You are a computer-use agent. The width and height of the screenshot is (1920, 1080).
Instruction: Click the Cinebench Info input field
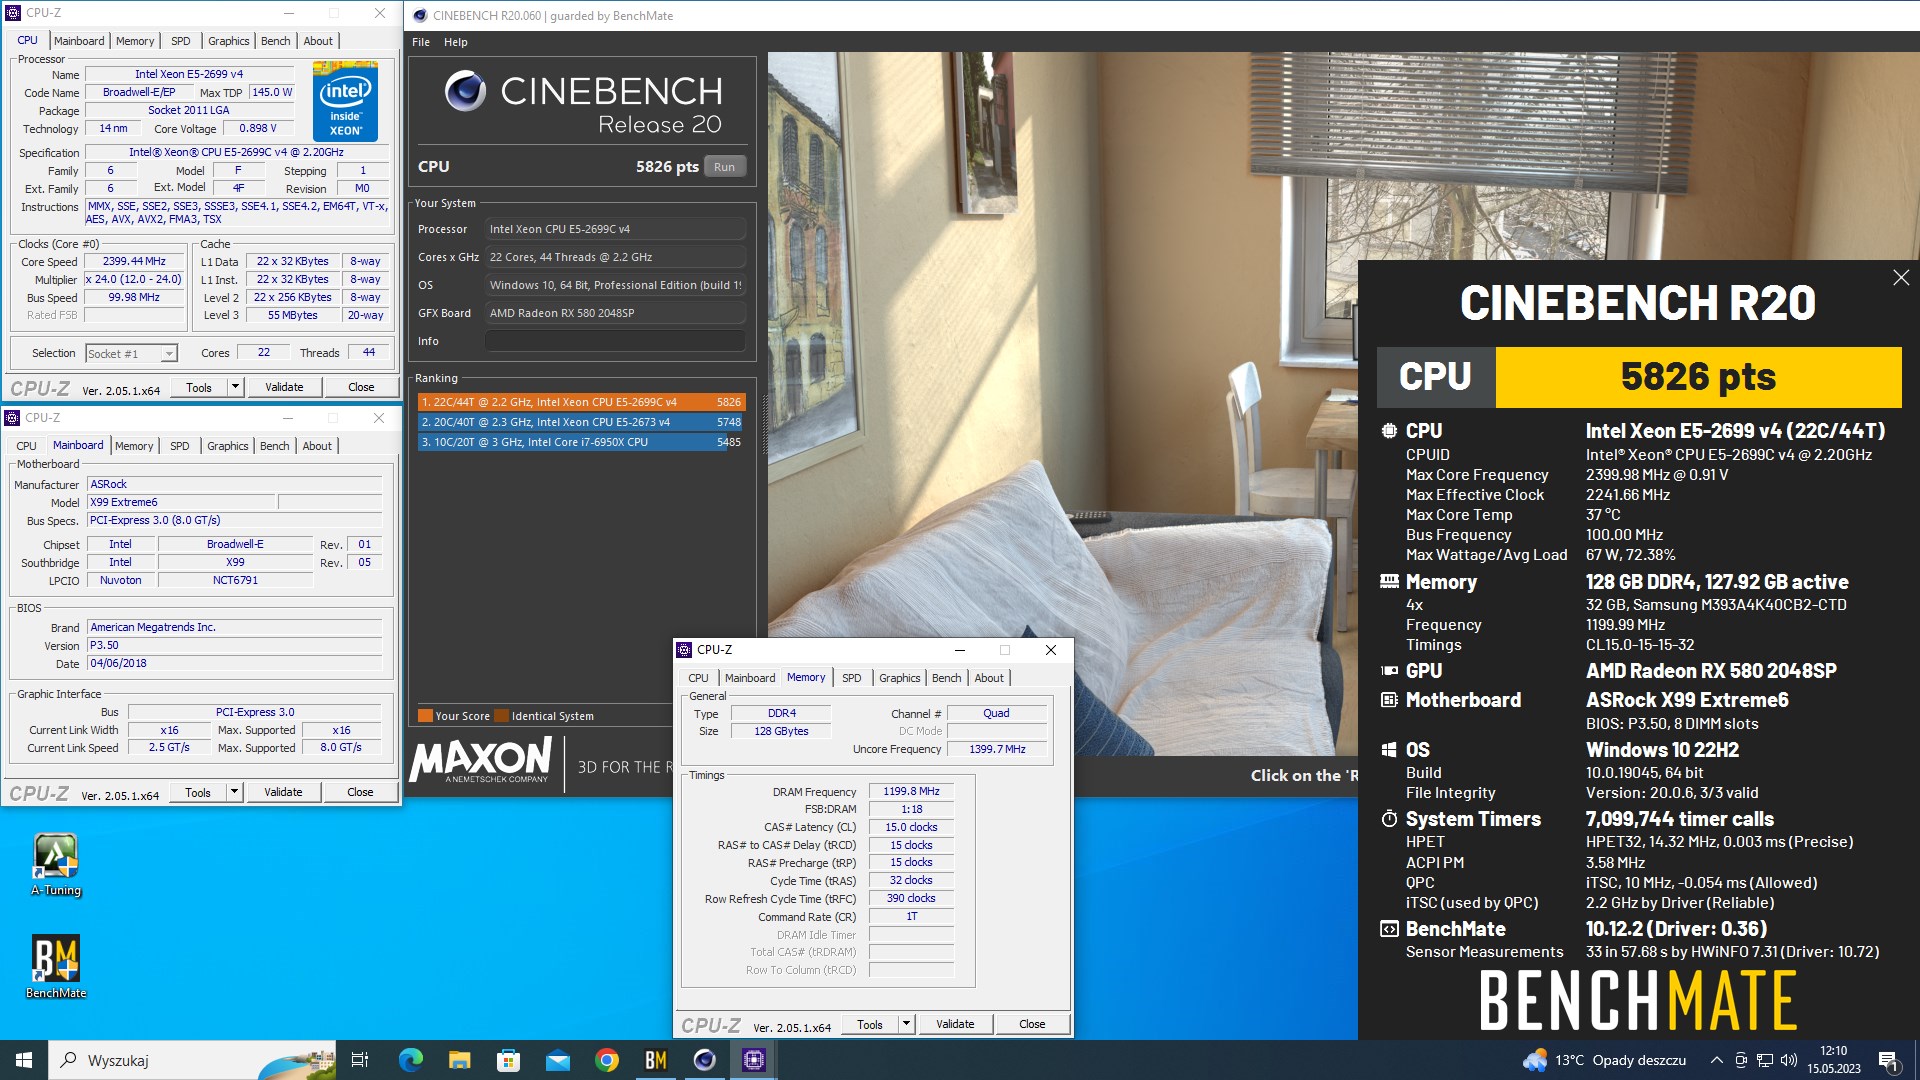coord(615,341)
